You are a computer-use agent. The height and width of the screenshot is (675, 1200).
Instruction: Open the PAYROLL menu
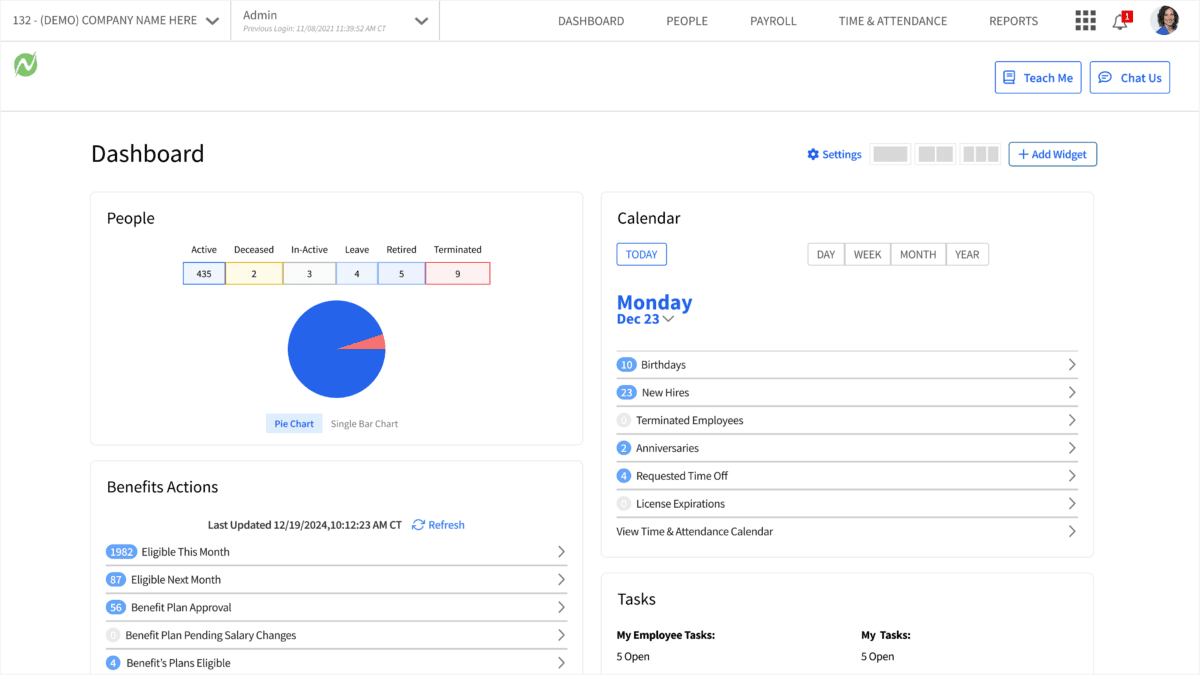pyautogui.click(x=773, y=20)
